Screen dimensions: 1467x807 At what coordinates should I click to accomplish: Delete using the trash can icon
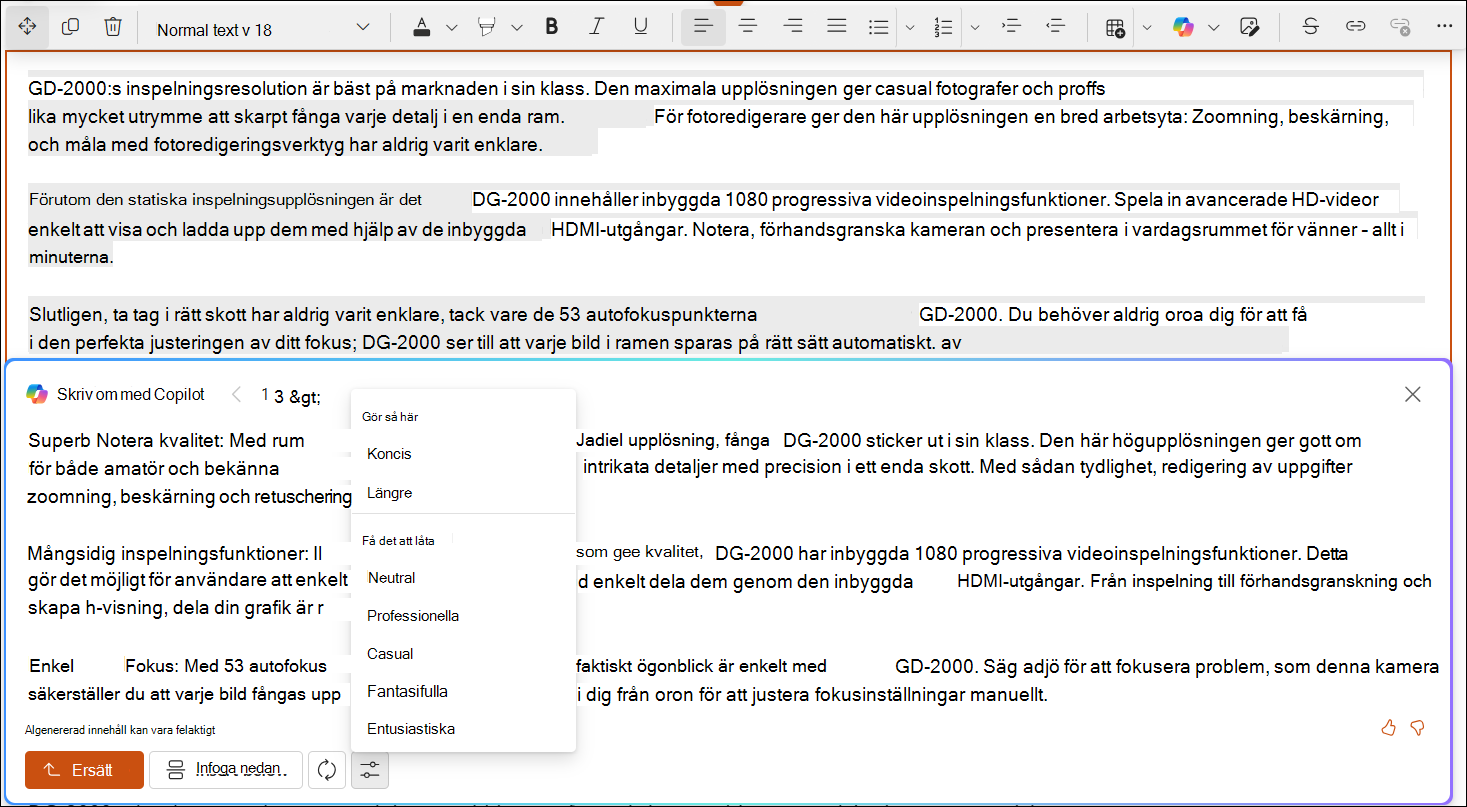pos(113,27)
